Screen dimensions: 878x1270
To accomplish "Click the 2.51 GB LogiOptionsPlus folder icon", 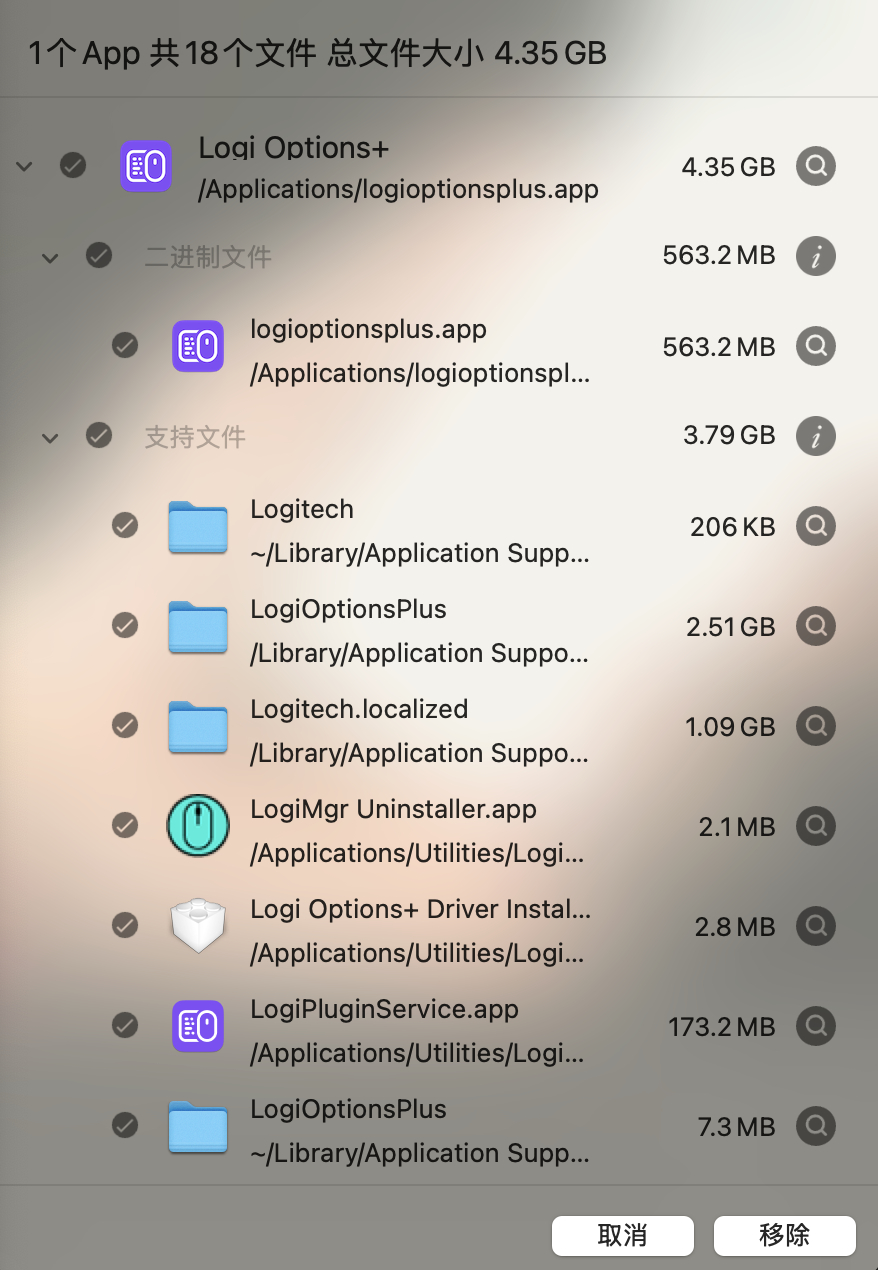I will [x=198, y=626].
